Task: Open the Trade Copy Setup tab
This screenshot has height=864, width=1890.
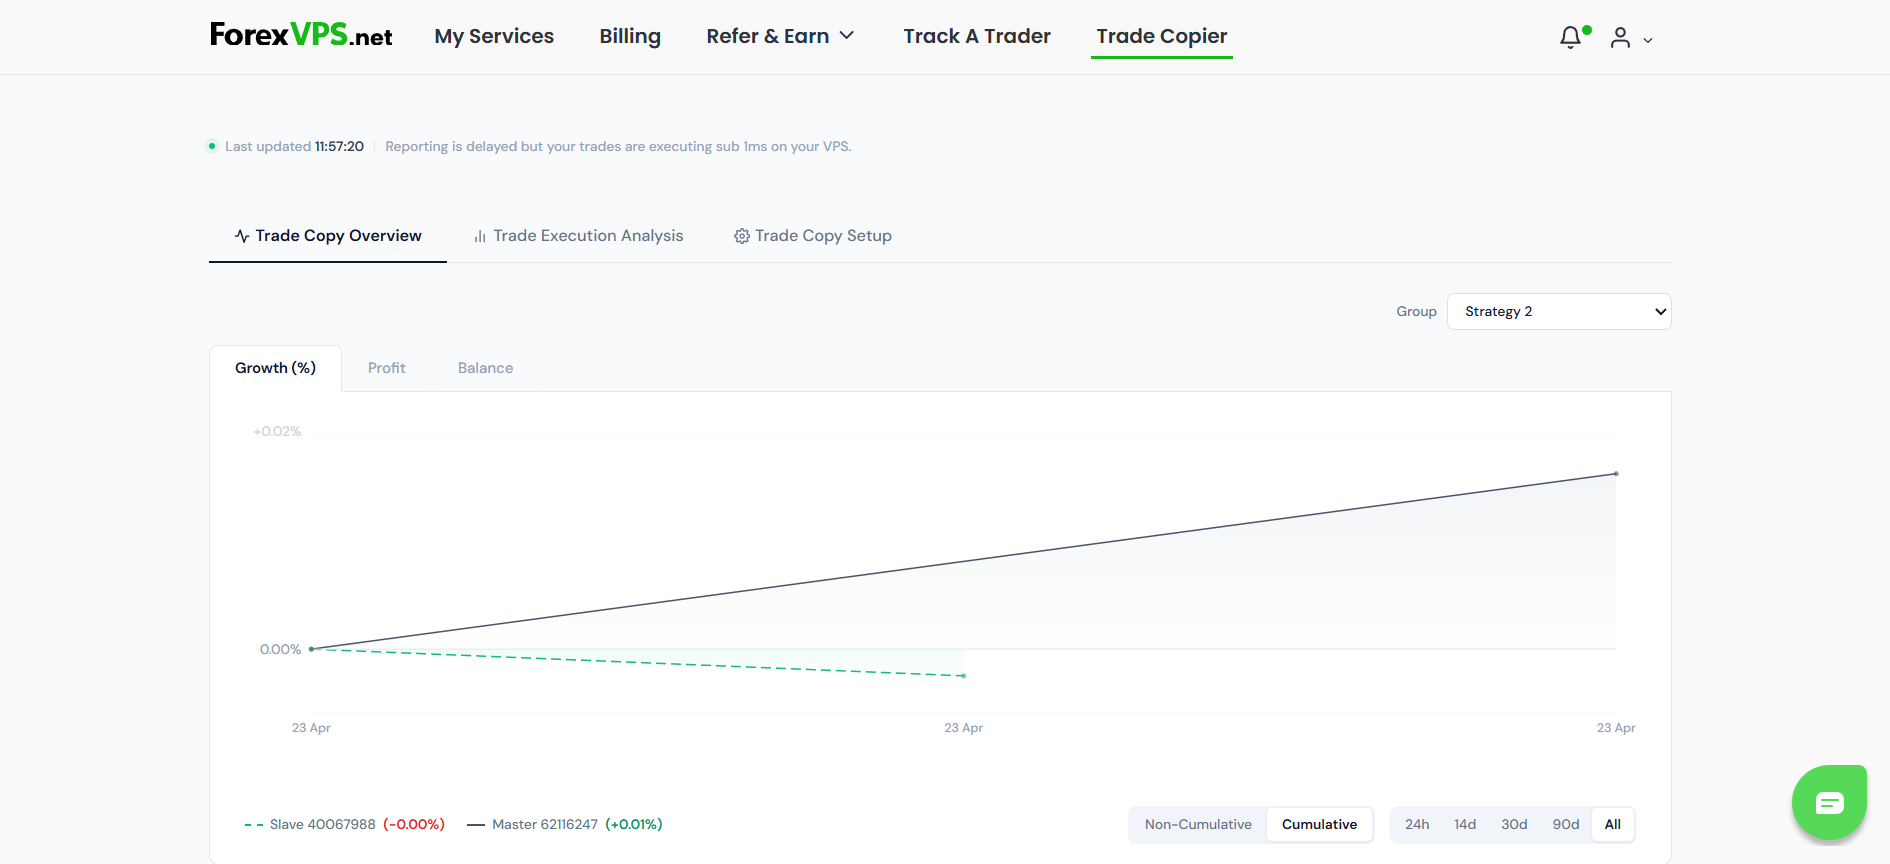Action: [813, 236]
